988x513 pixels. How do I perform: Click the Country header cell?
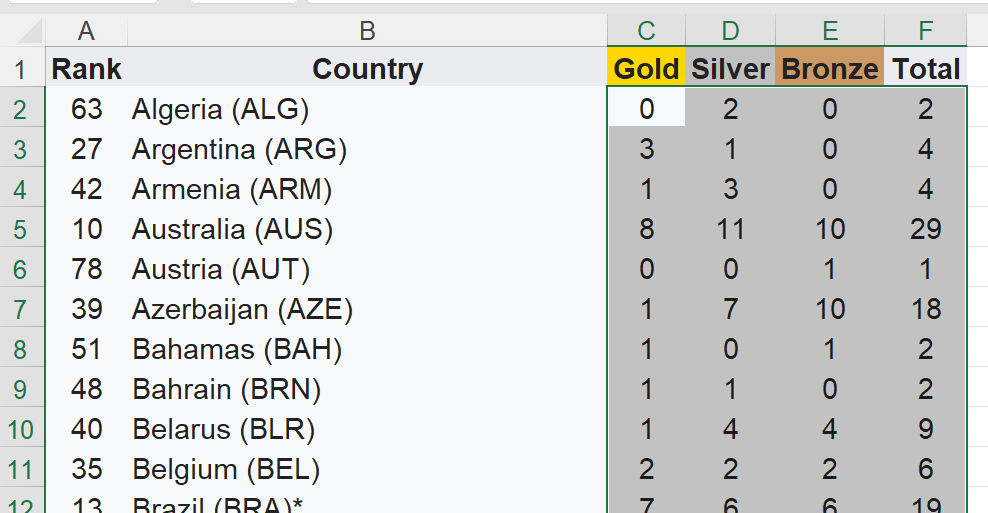coord(367,67)
